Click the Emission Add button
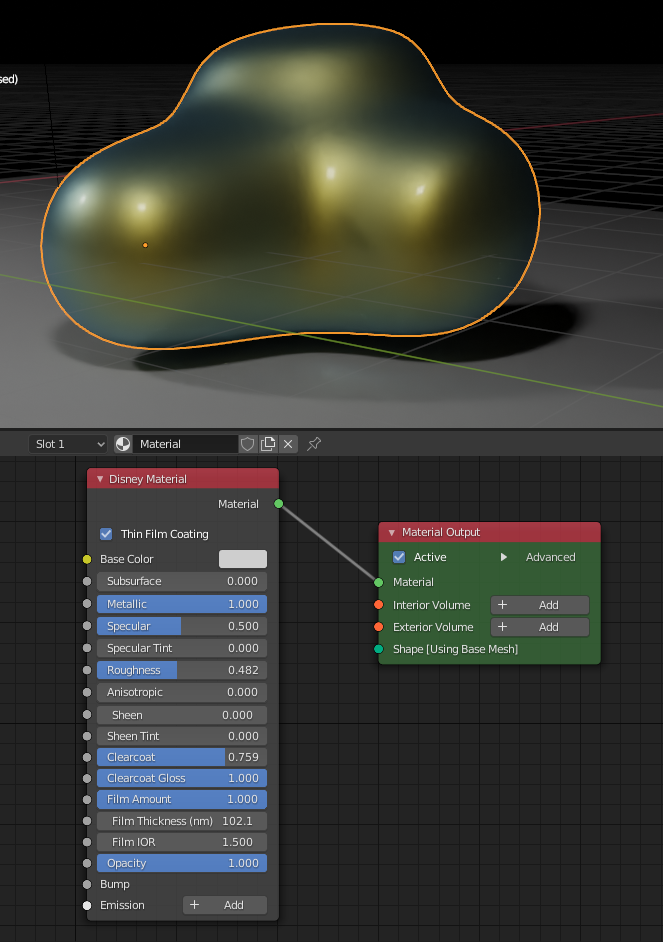 pyautogui.click(x=224, y=905)
